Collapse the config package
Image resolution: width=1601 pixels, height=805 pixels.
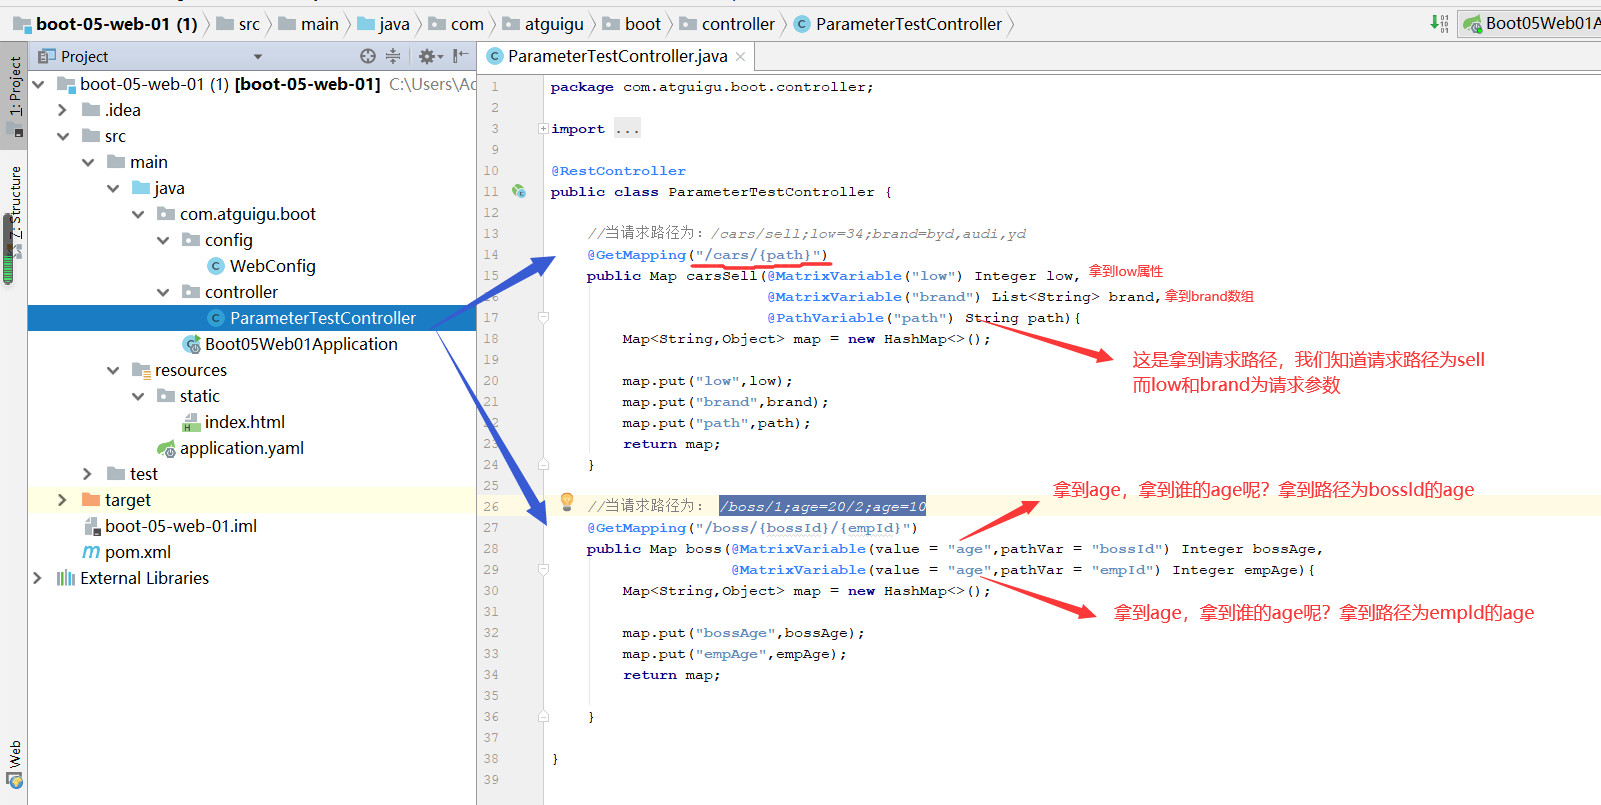tap(163, 240)
